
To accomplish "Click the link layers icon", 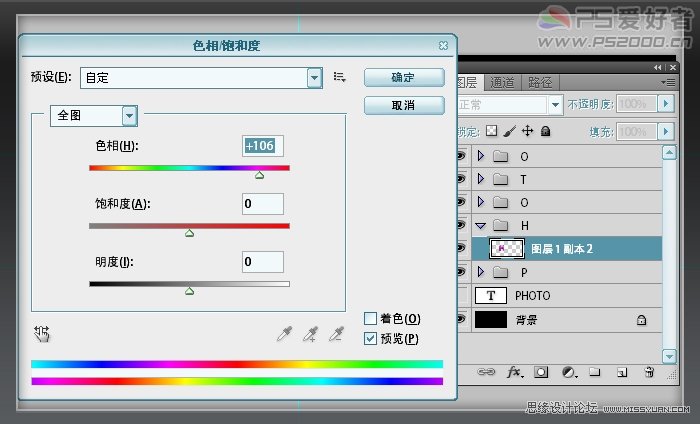I will (486, 372).
